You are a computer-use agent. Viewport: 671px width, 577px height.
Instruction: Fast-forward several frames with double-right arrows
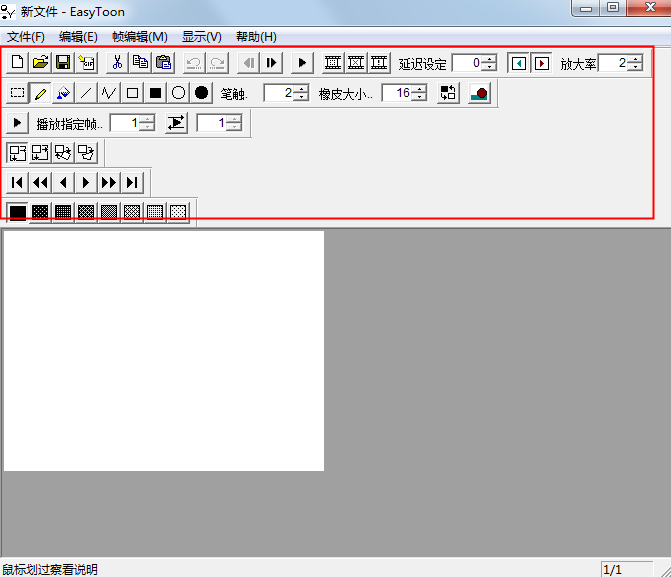(109, 183)
